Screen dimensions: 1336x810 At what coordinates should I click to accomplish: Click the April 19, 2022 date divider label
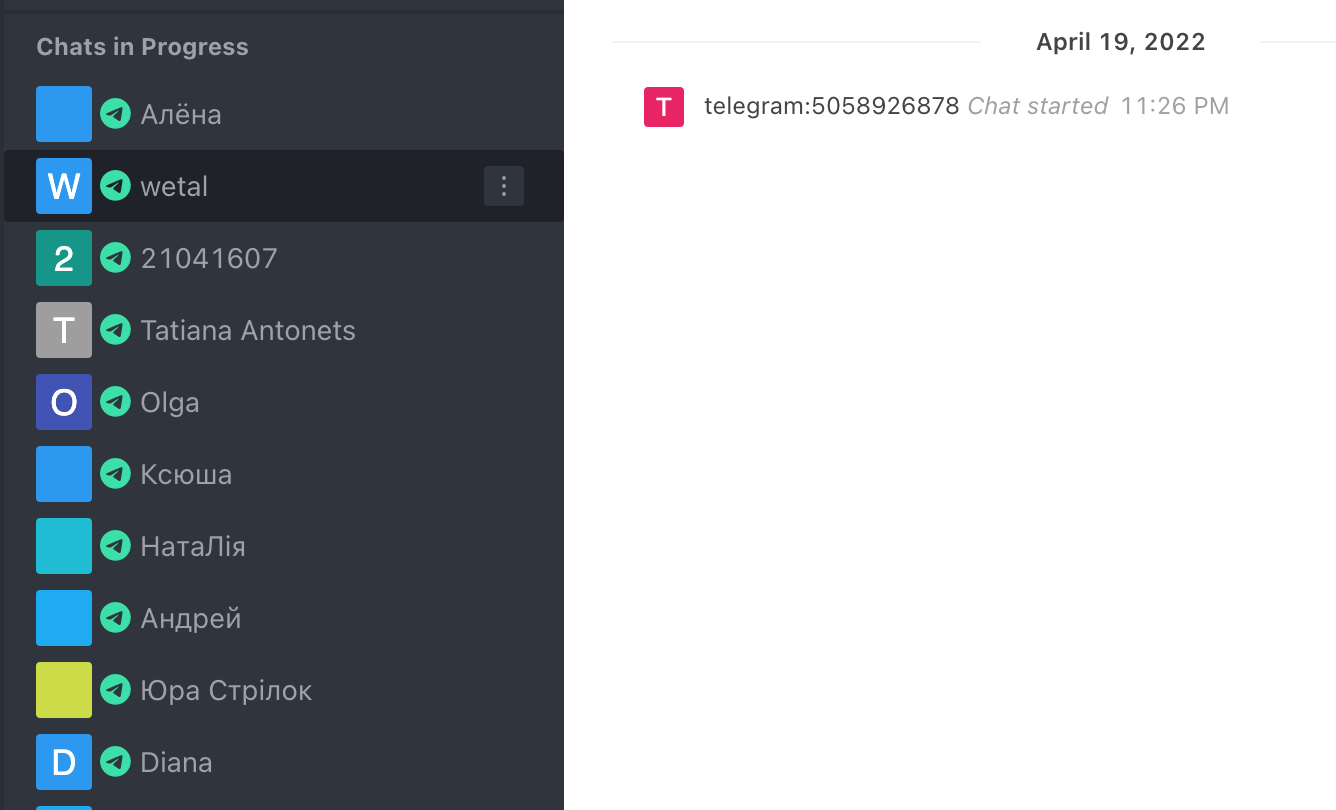(x=1121, y=42)
